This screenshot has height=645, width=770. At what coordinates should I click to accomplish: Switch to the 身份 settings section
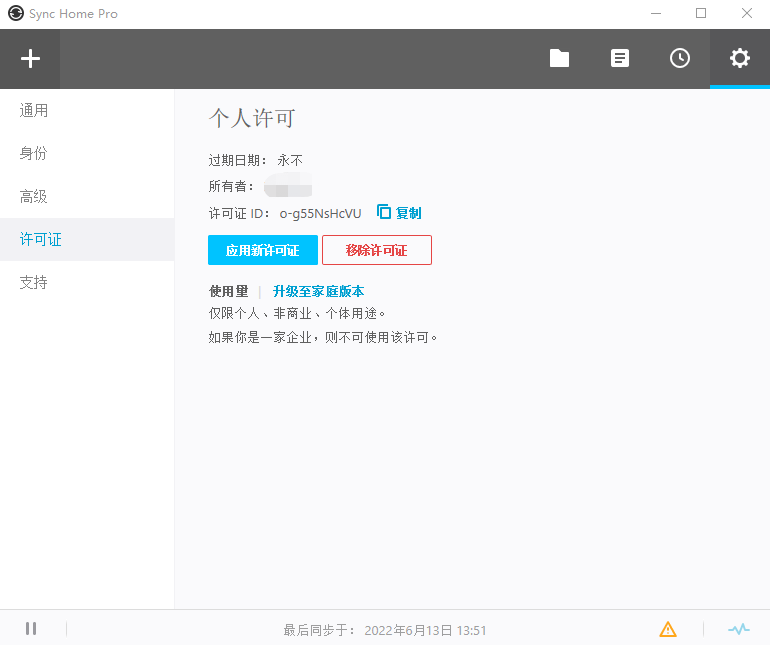[34, 154]
